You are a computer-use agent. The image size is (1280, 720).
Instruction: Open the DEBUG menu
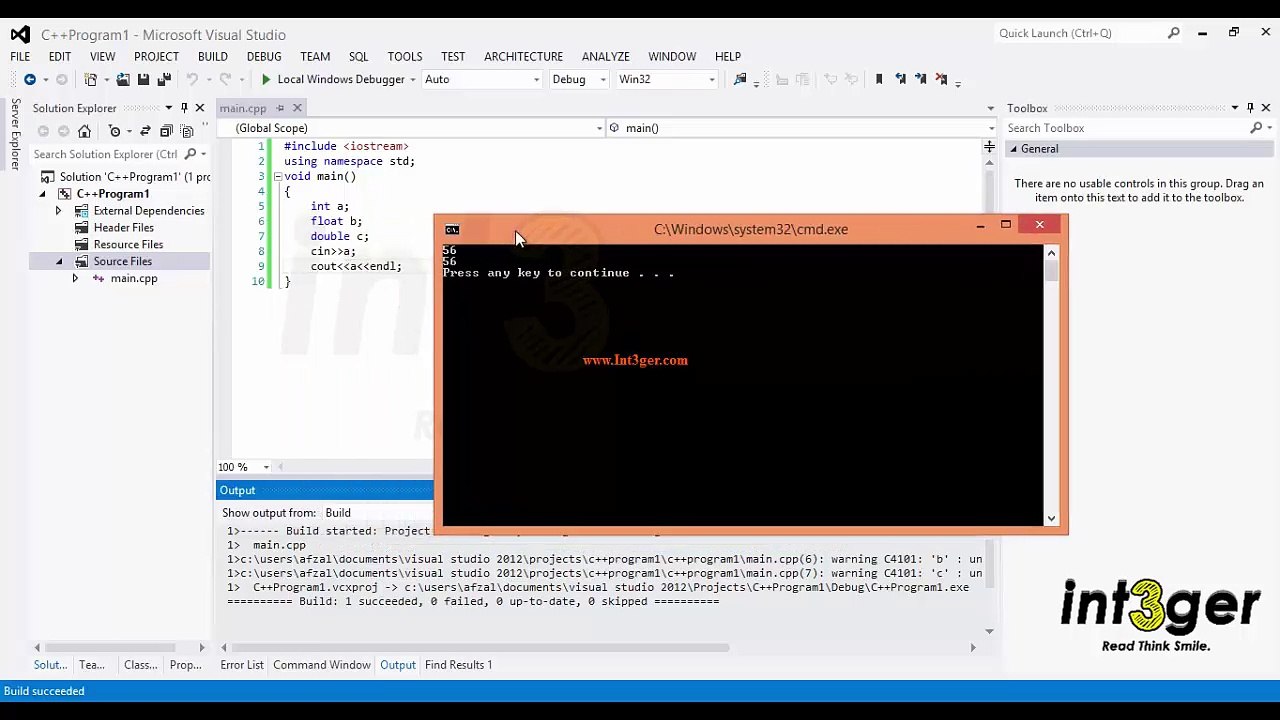tap(264, 57)
